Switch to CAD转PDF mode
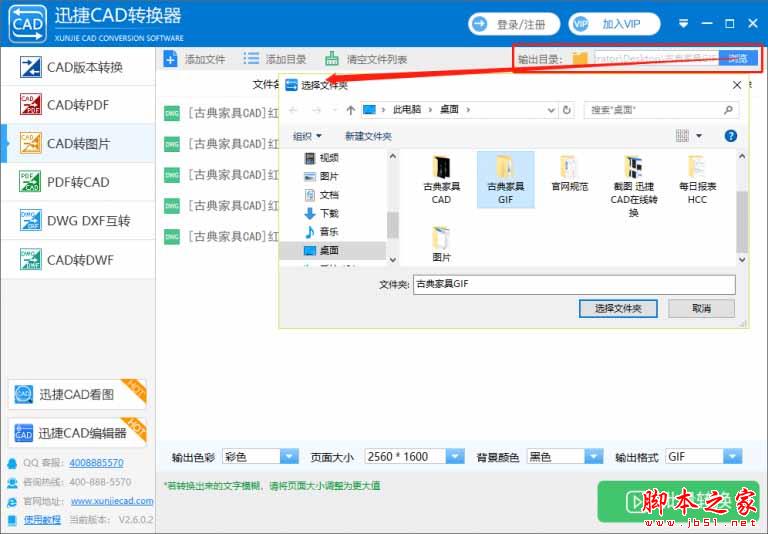The height and width of the screenshot is (534, 768). [x=78, y=105]
